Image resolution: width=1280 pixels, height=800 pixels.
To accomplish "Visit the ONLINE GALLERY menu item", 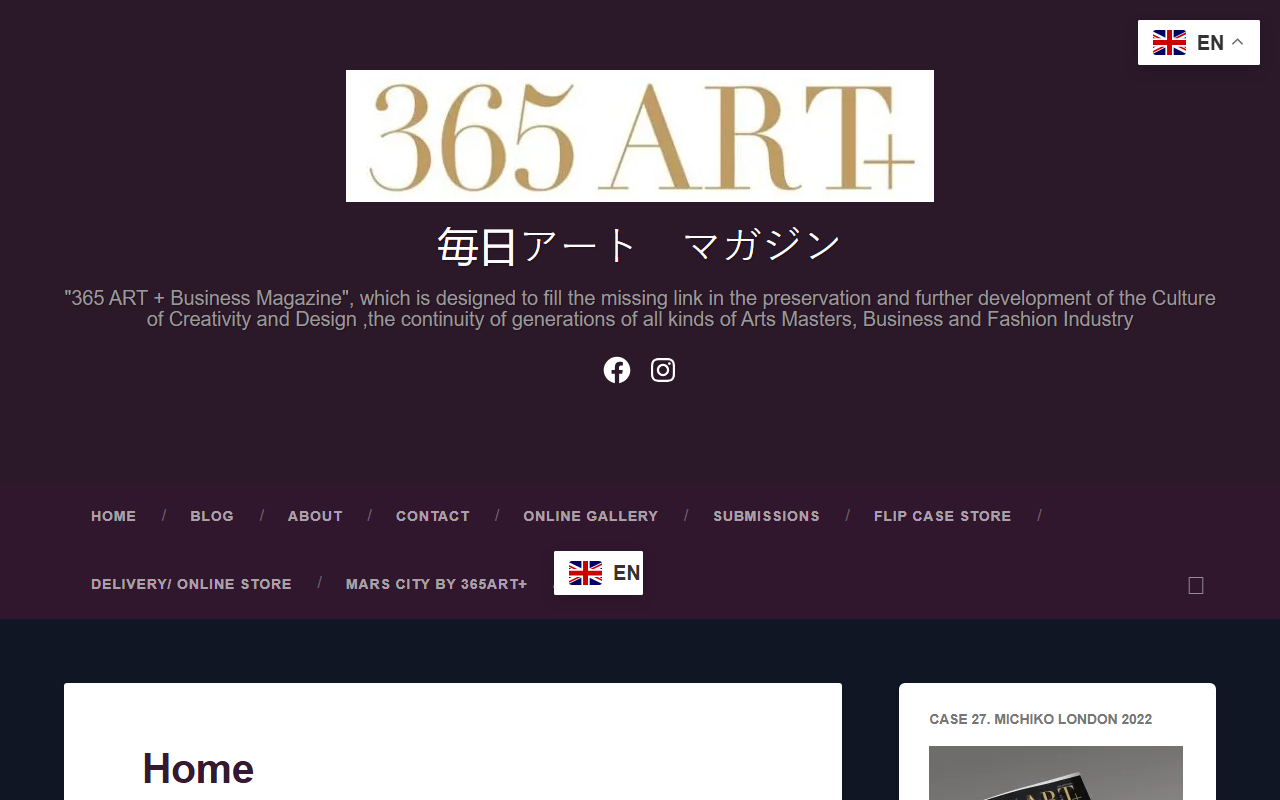I will 591,516.
